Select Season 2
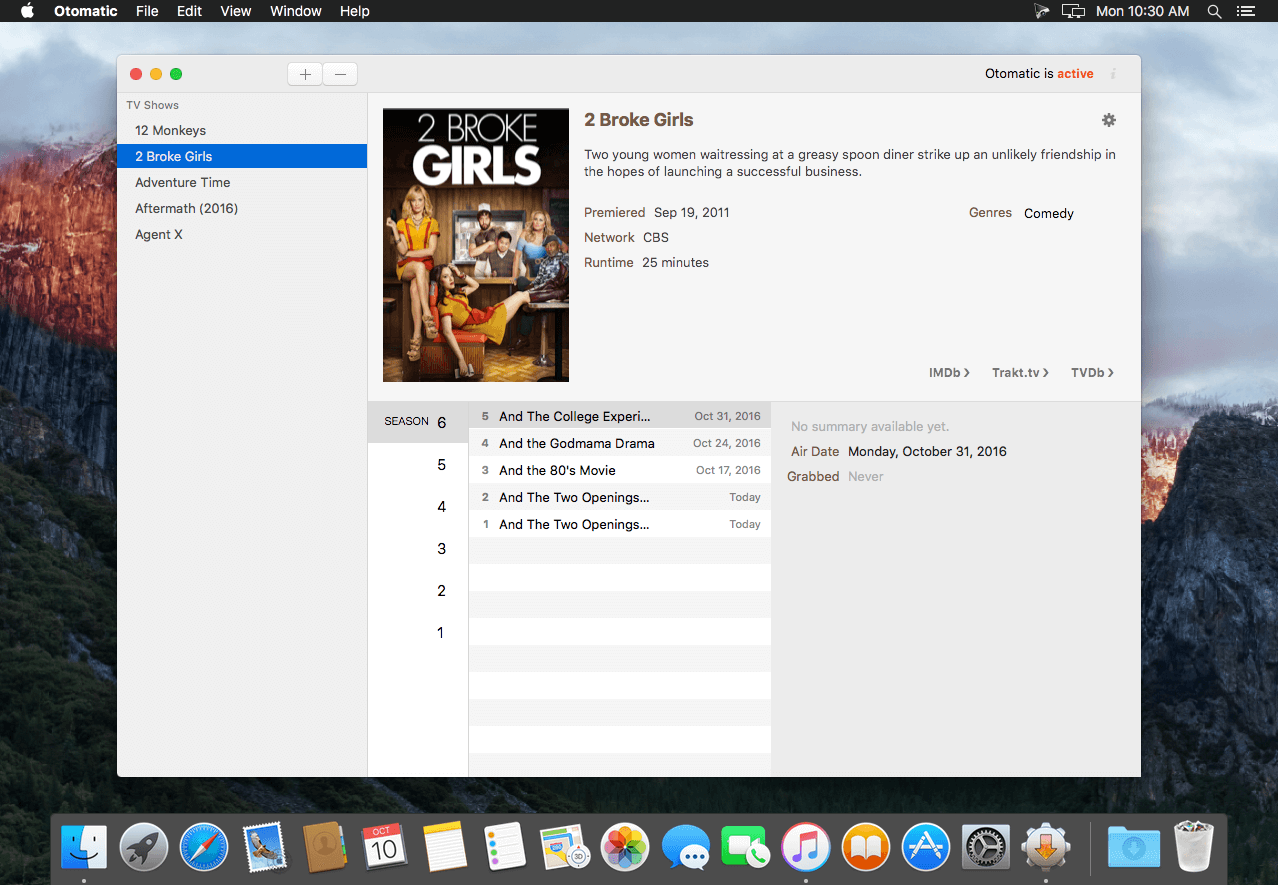Screen dimensions: 1278x885 [418, 591]
